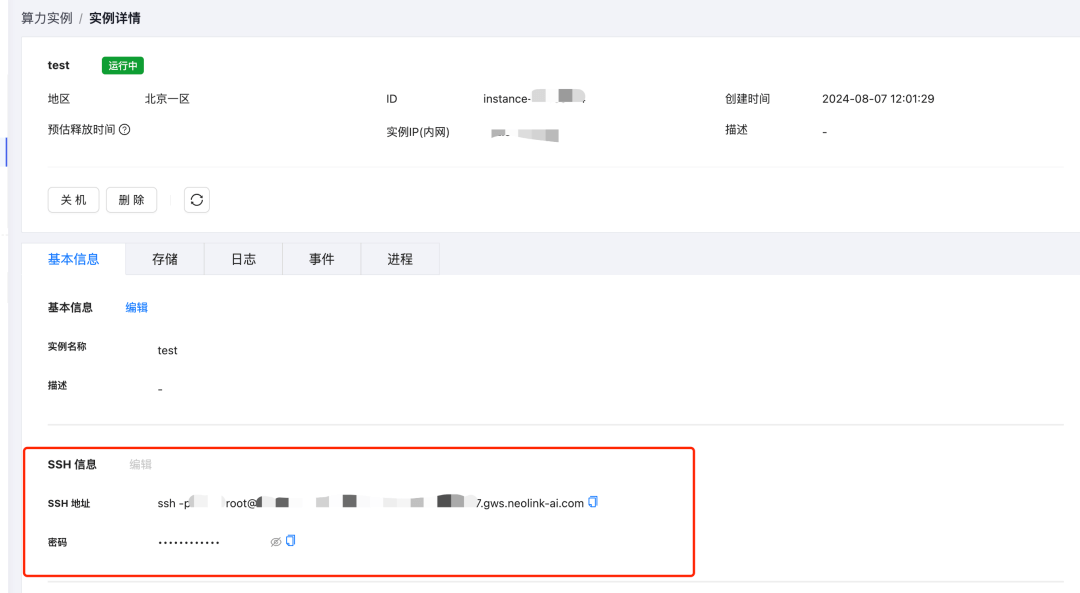Click the instance name test heading
The image size is (1080, 593).
[58, 65]
